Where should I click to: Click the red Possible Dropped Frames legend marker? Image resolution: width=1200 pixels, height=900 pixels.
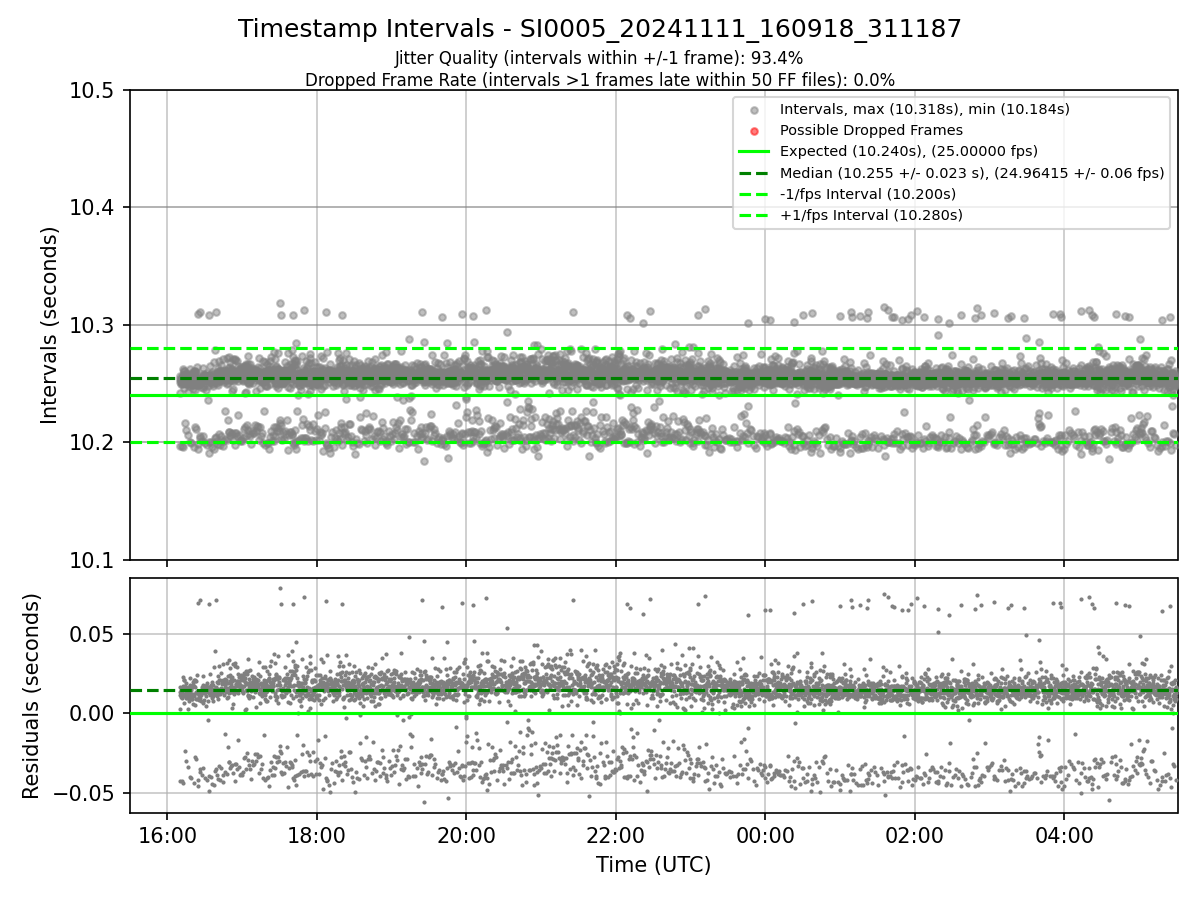tap(754, 131)
